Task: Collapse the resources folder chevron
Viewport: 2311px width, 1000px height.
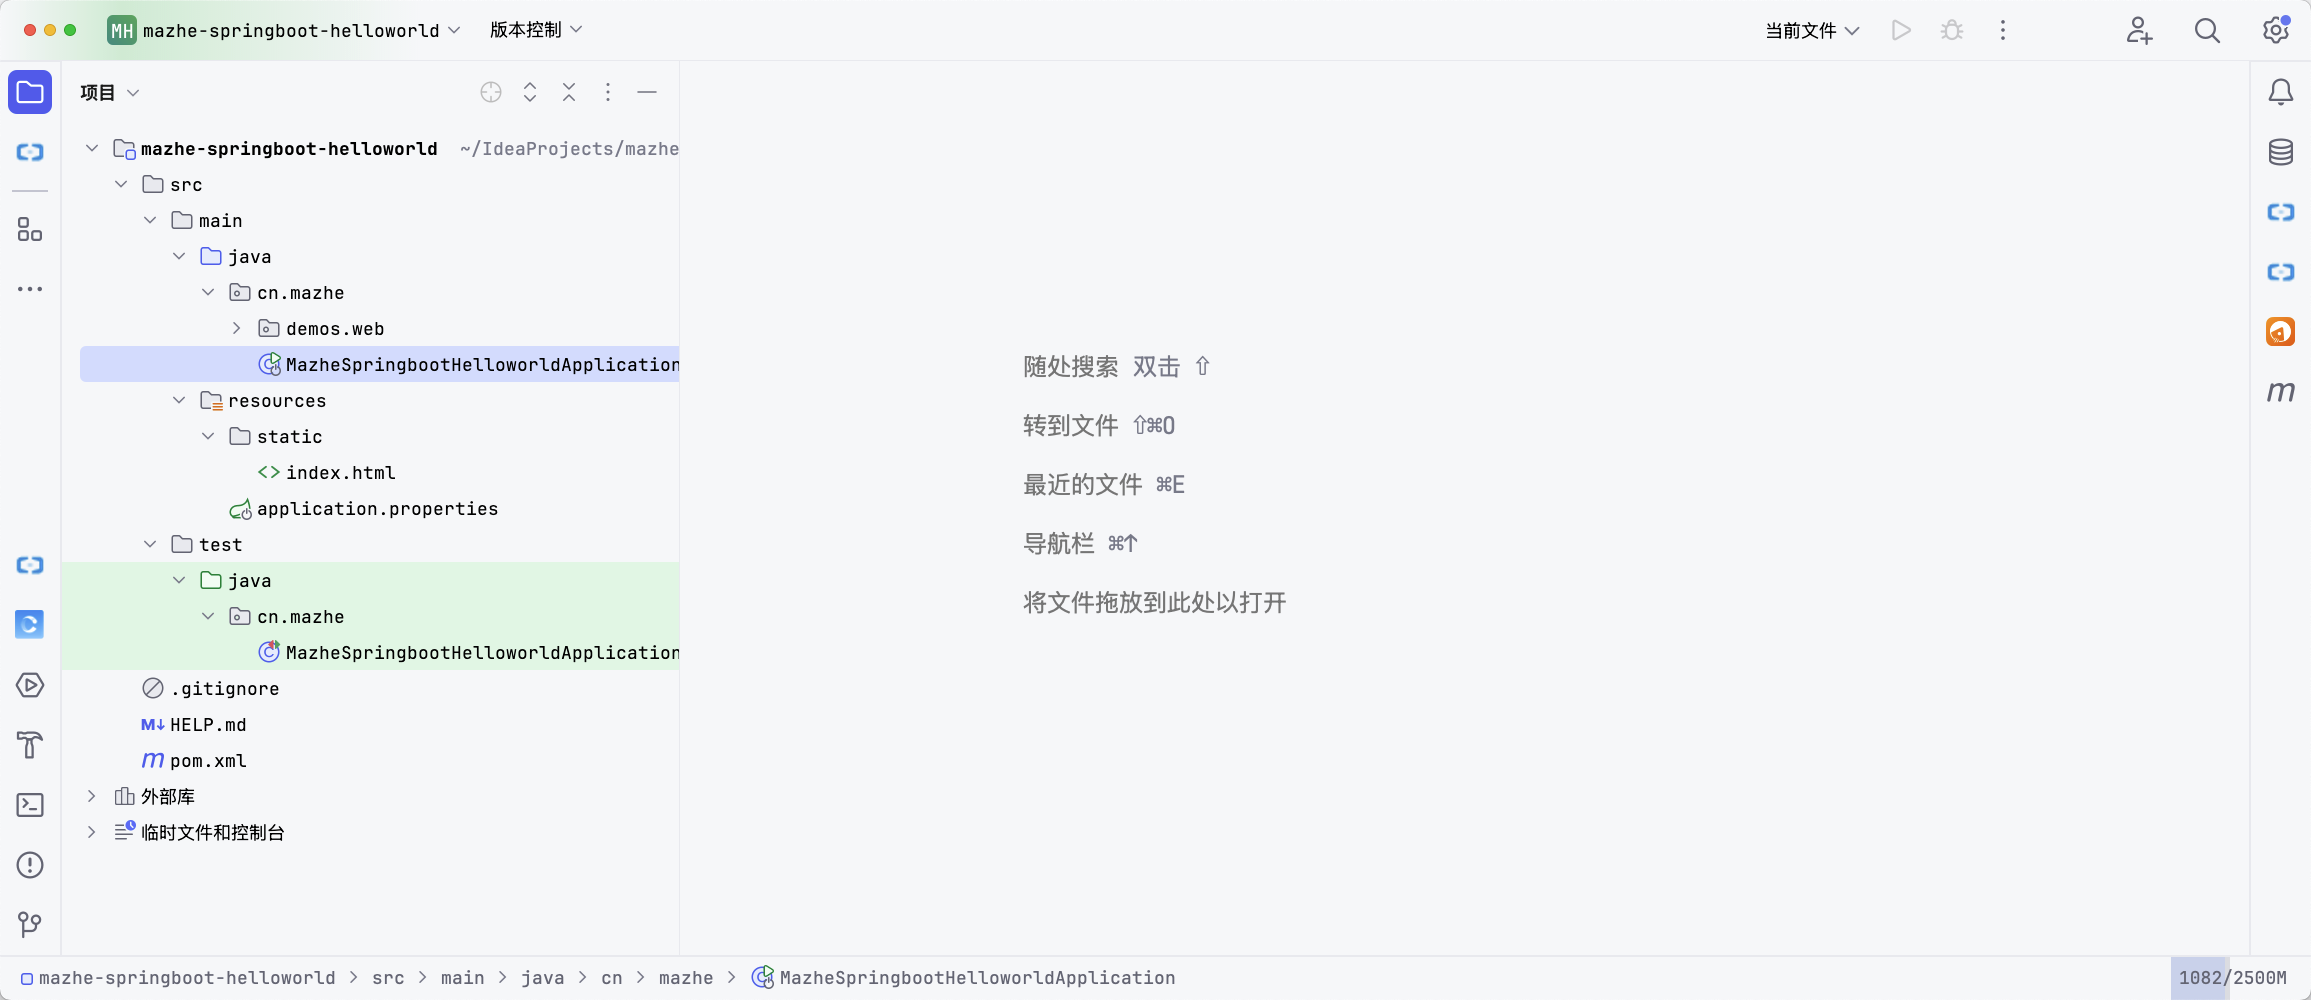Action: [x=179, y=400]
